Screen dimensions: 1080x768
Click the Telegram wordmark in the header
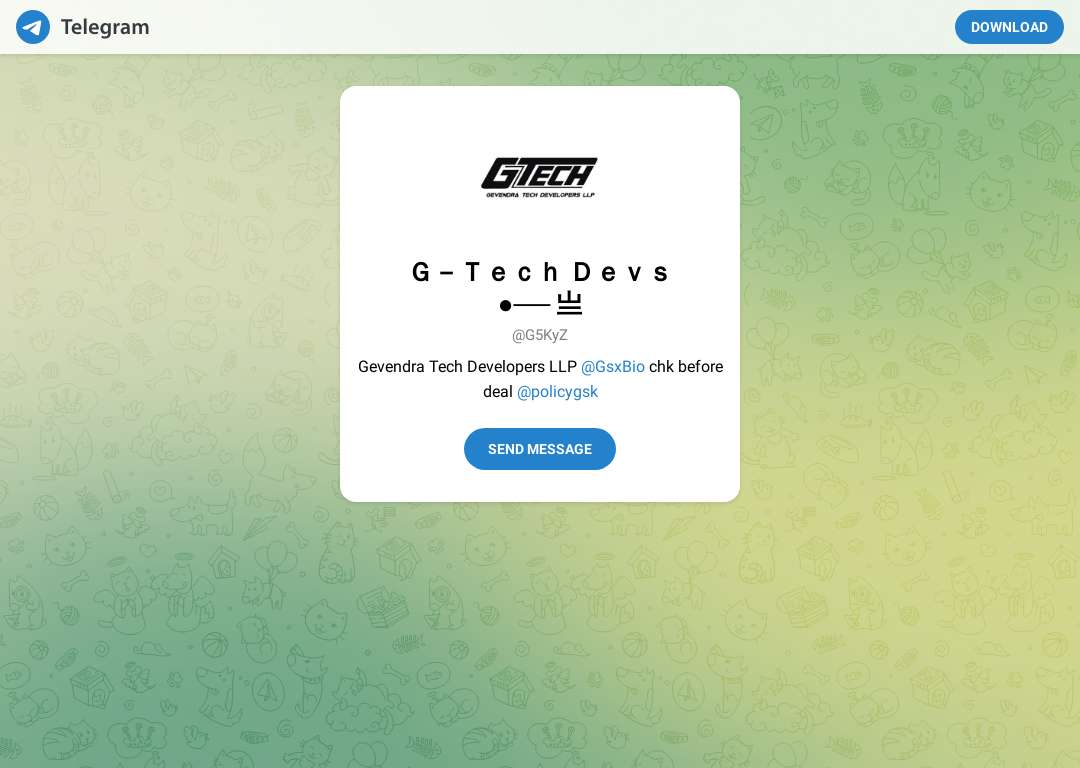tap(105, 27)
